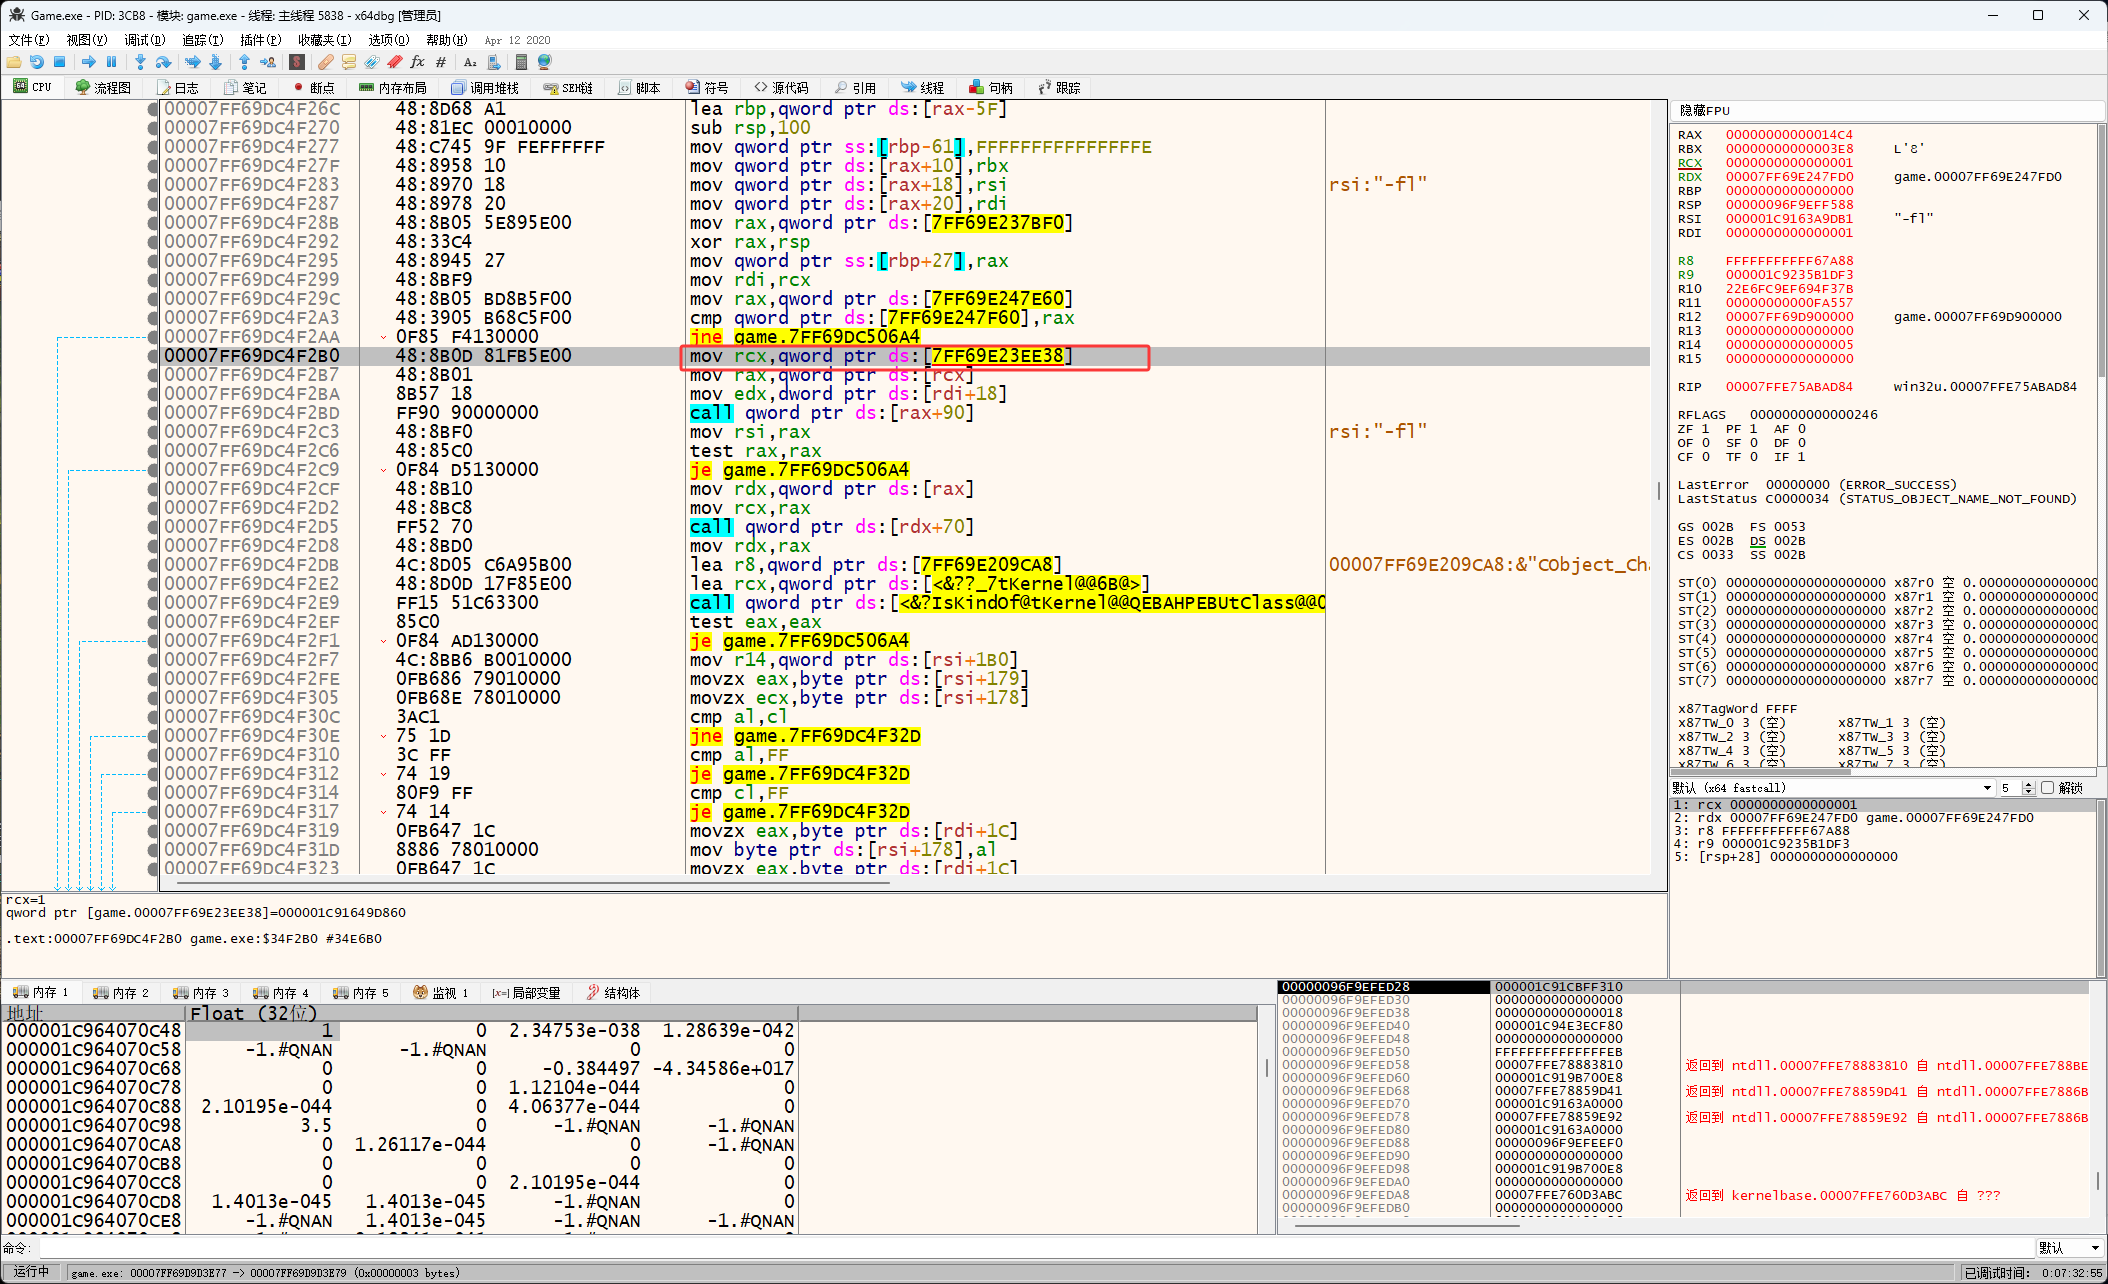
Task: Click the Run arrow icon
Action: click(x=89, y=62)
